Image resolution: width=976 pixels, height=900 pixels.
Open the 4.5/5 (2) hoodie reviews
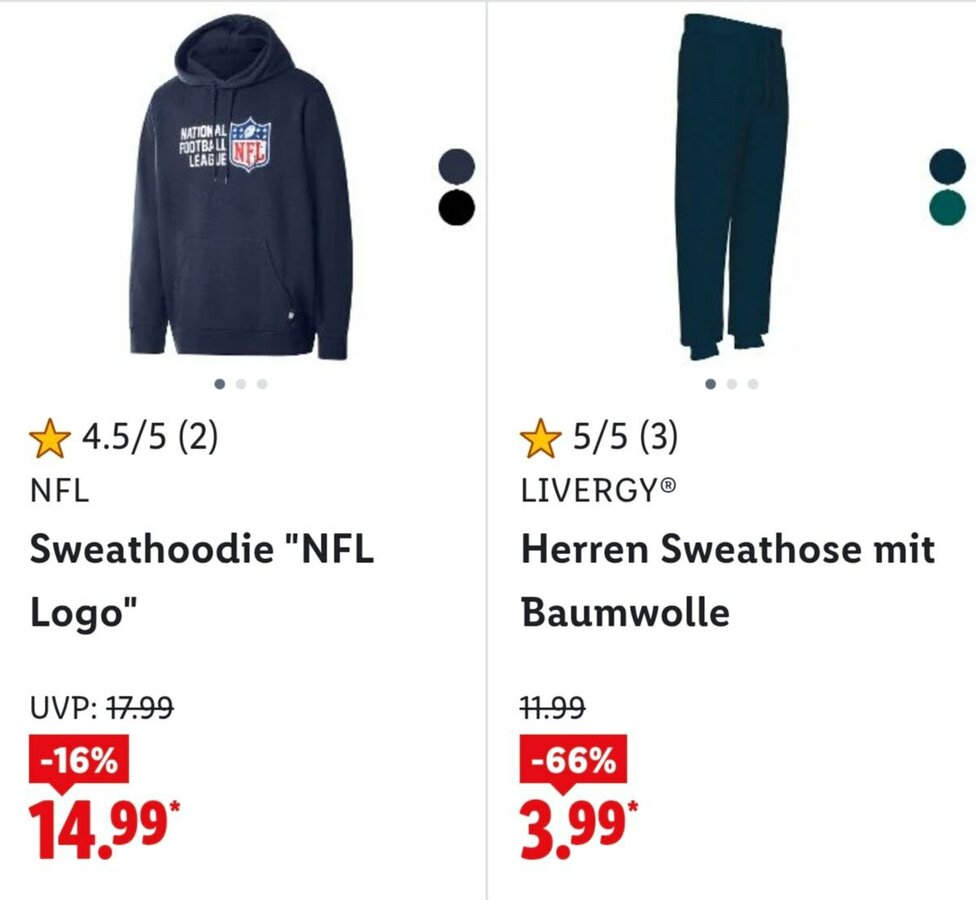click(x=149, y=438)
